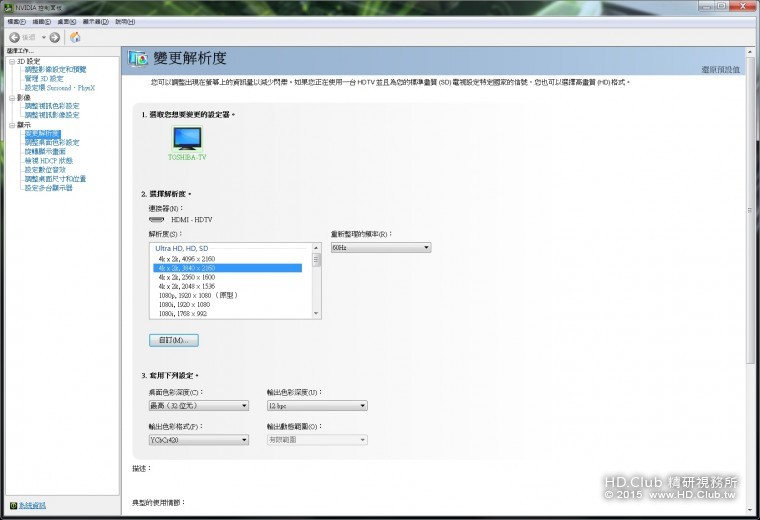This screenshot has height=520, width=760.
Task: Select resolution 1080p, 1920 x 1080 (原型)
Action: pyautogui.click(x=228, y=296)
